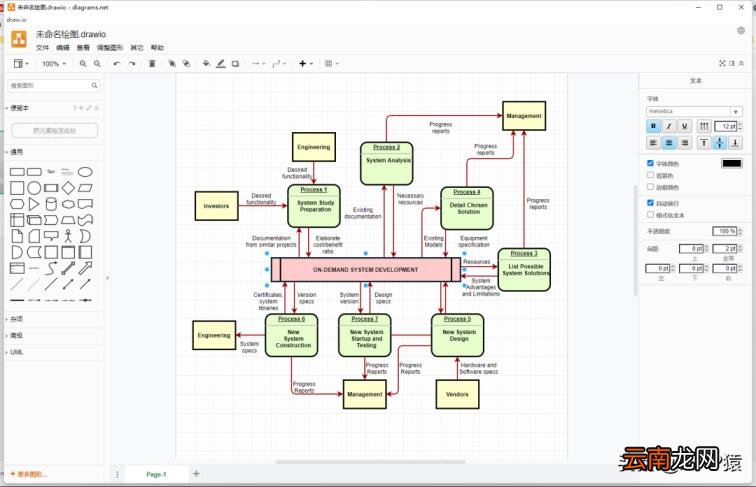The height and width of the screenshot is (487, 756).
Task: Select the diamond shape in the palette
Action: point(68,188)
